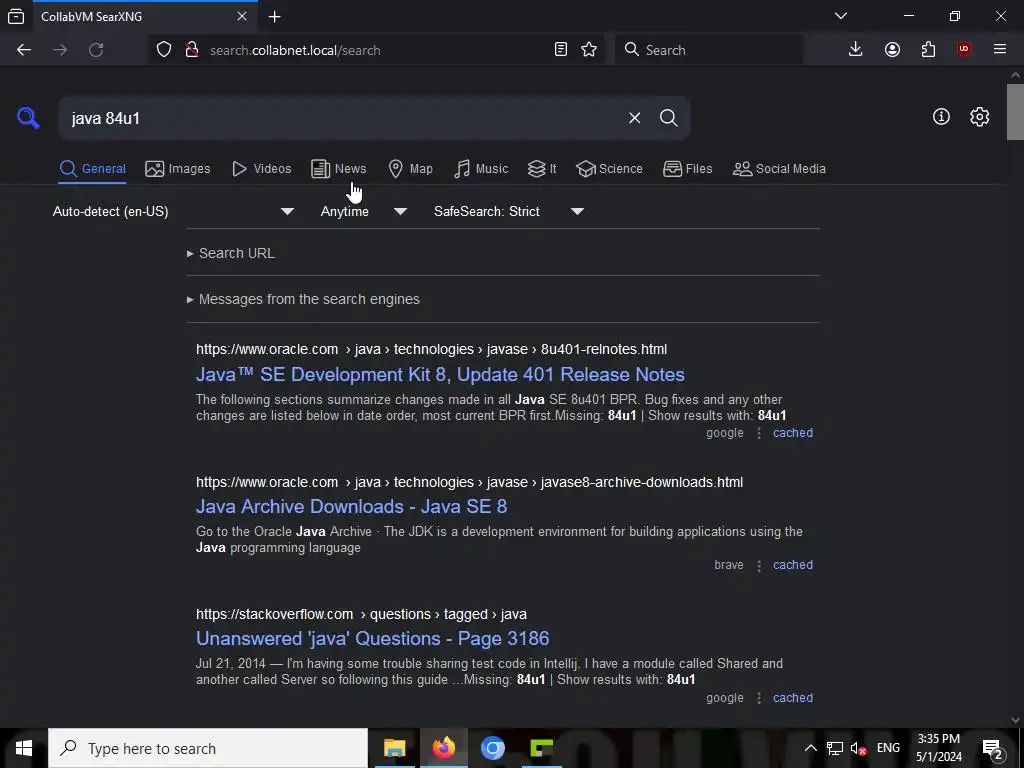Screen dimensions: 1024x768
Task: Open the Anytime time range dropdown
Action: [x=364, y=212]
